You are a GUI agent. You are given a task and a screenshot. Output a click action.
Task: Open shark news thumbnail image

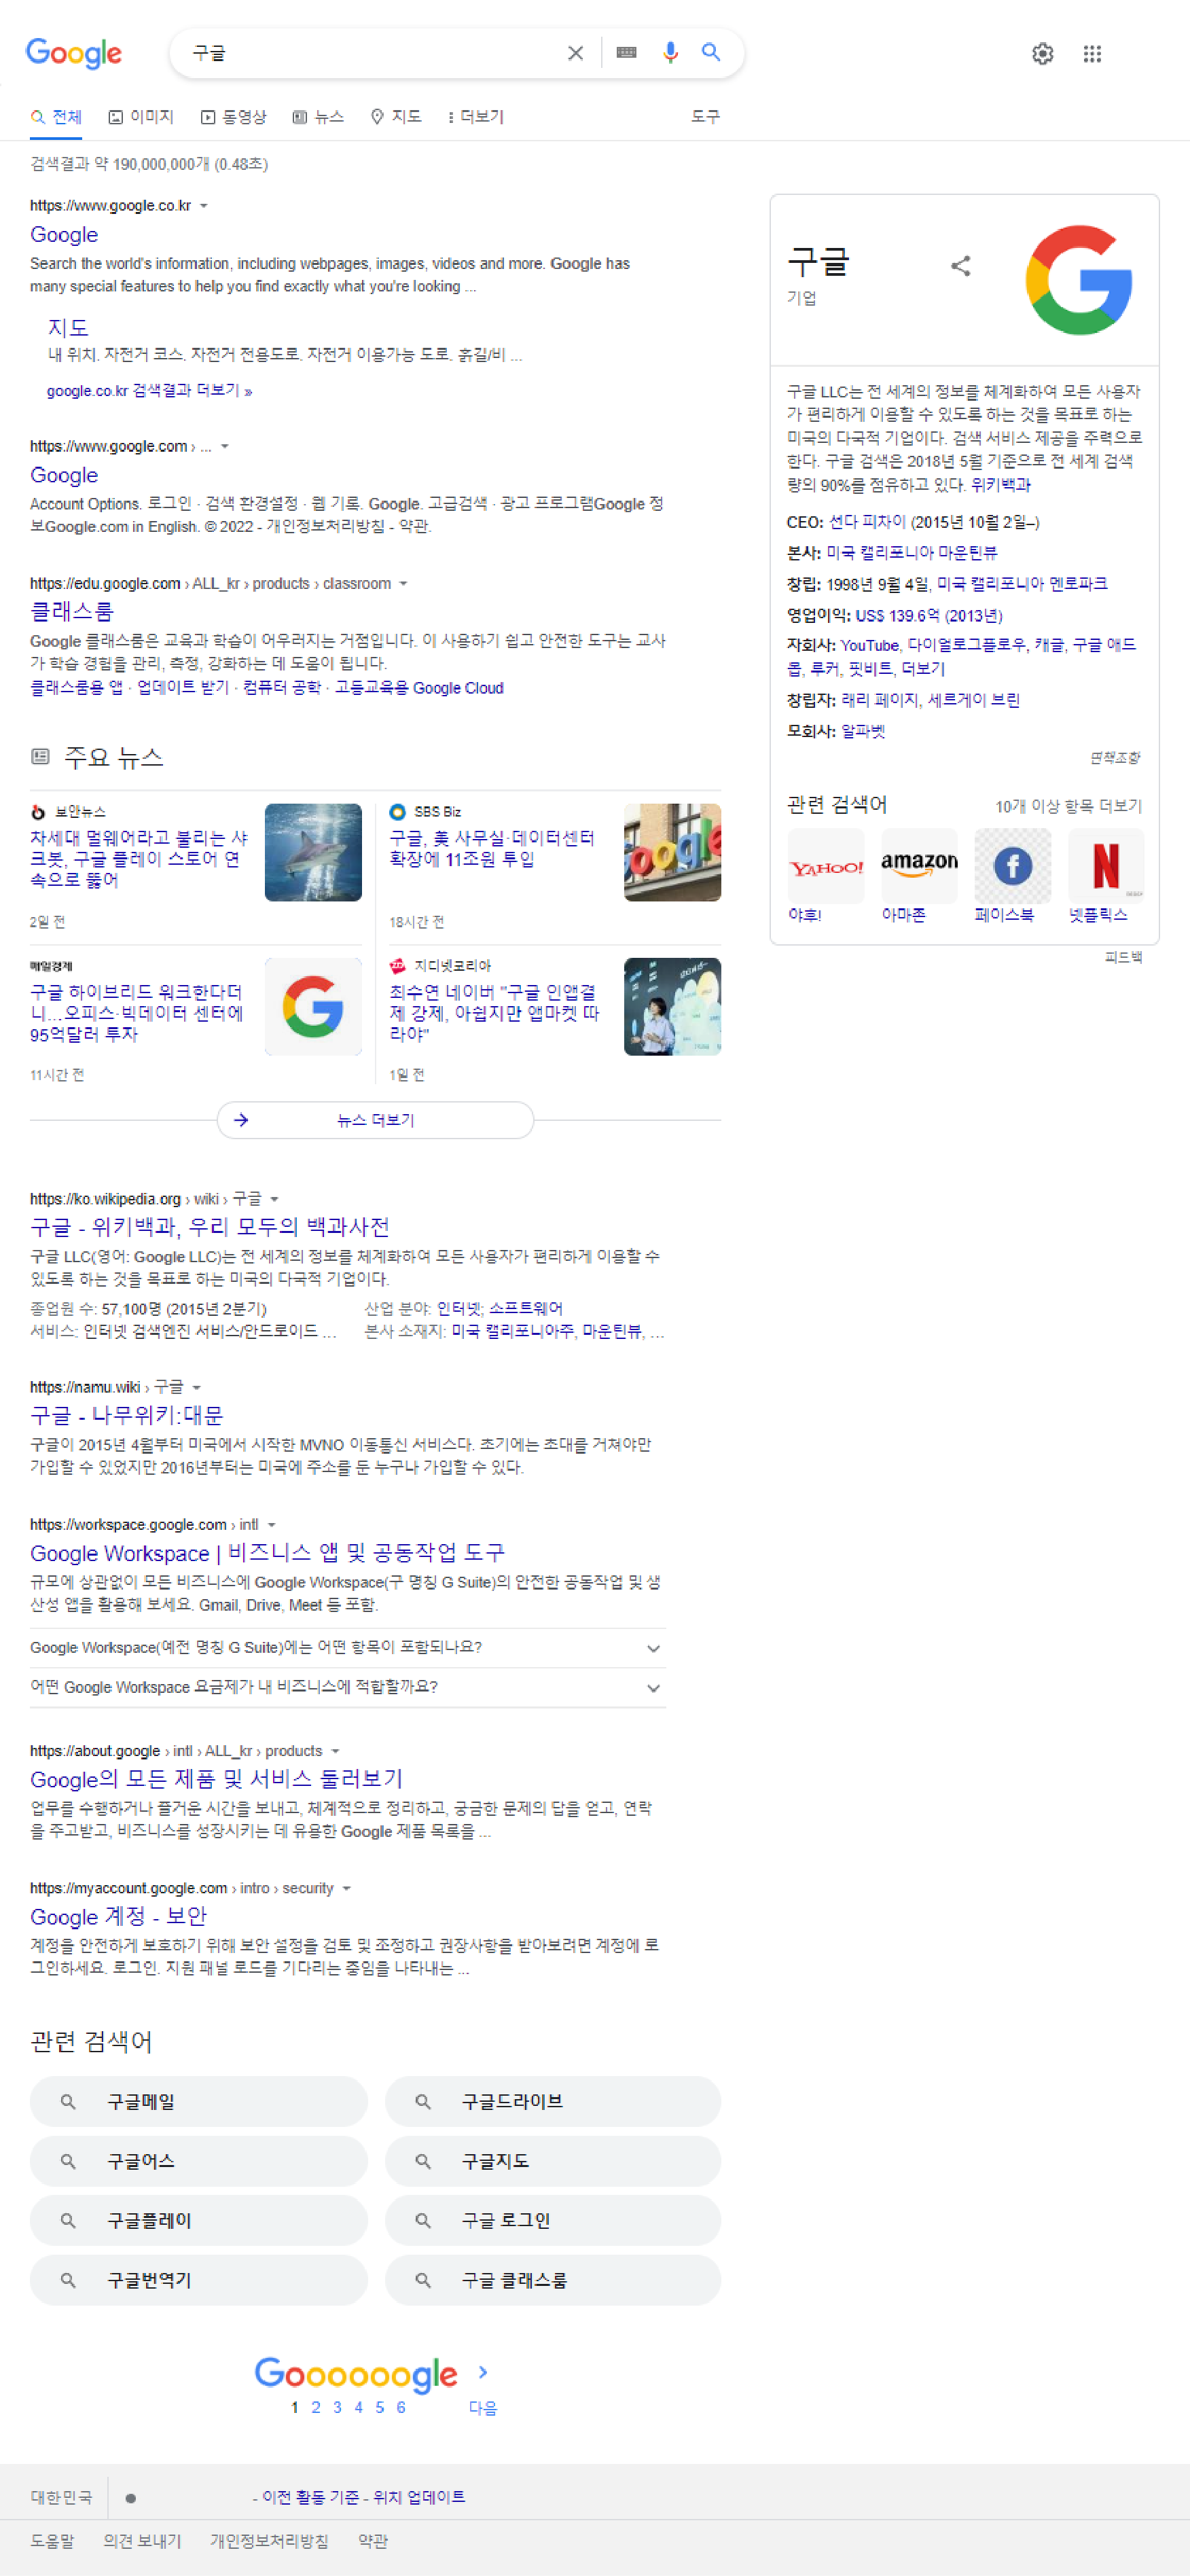click(313, 853)
